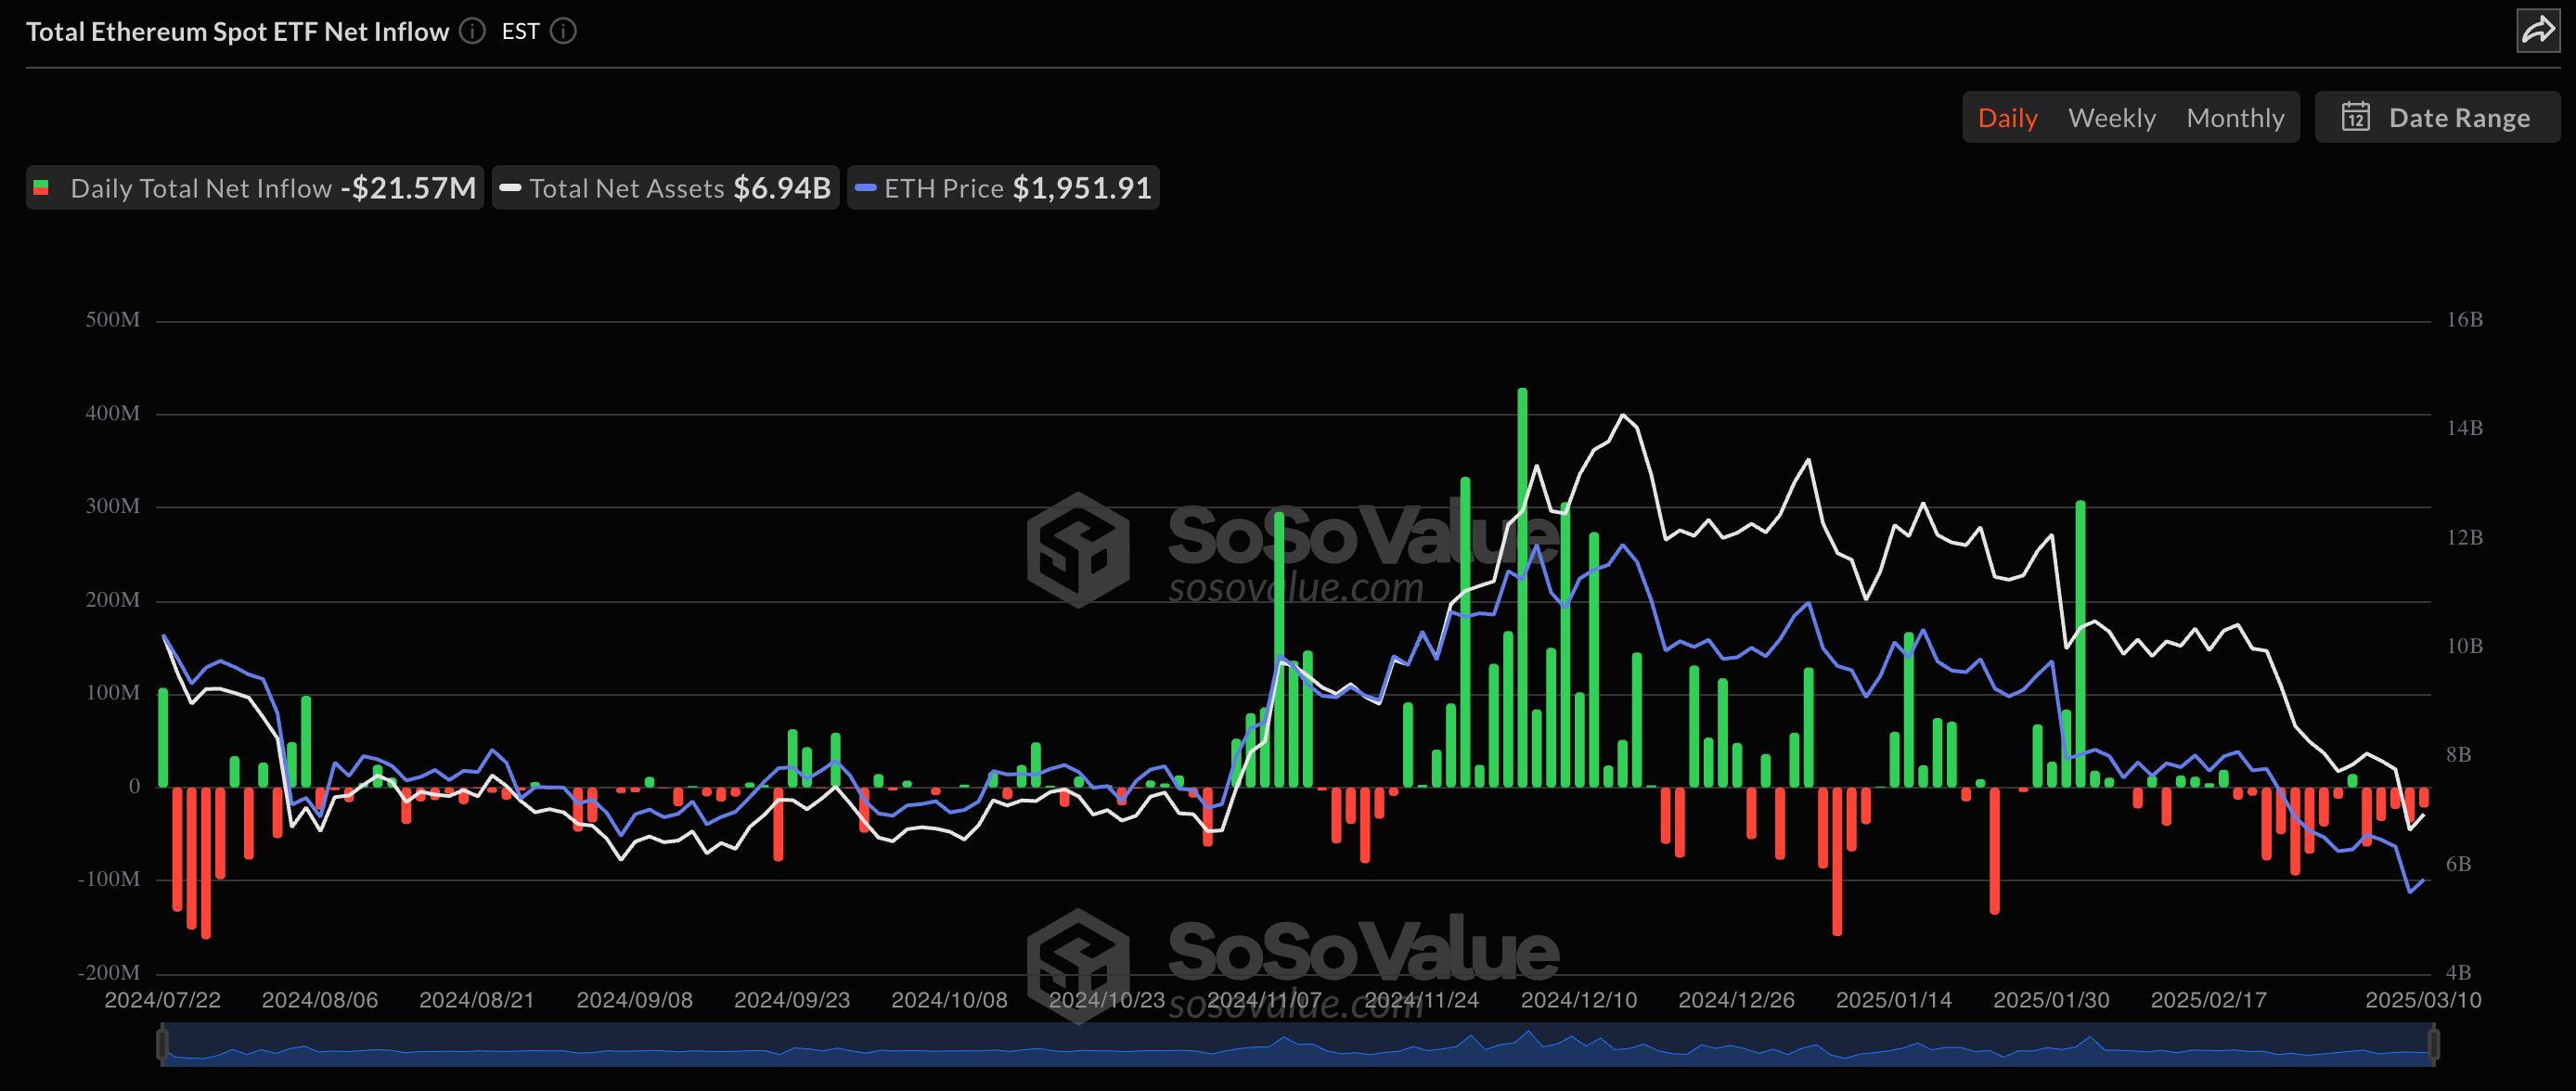The height and width of the screenshot is (1091, 2576).
Task: Click the white Total Net Assets legend line icon
Action: coord(512,188)
